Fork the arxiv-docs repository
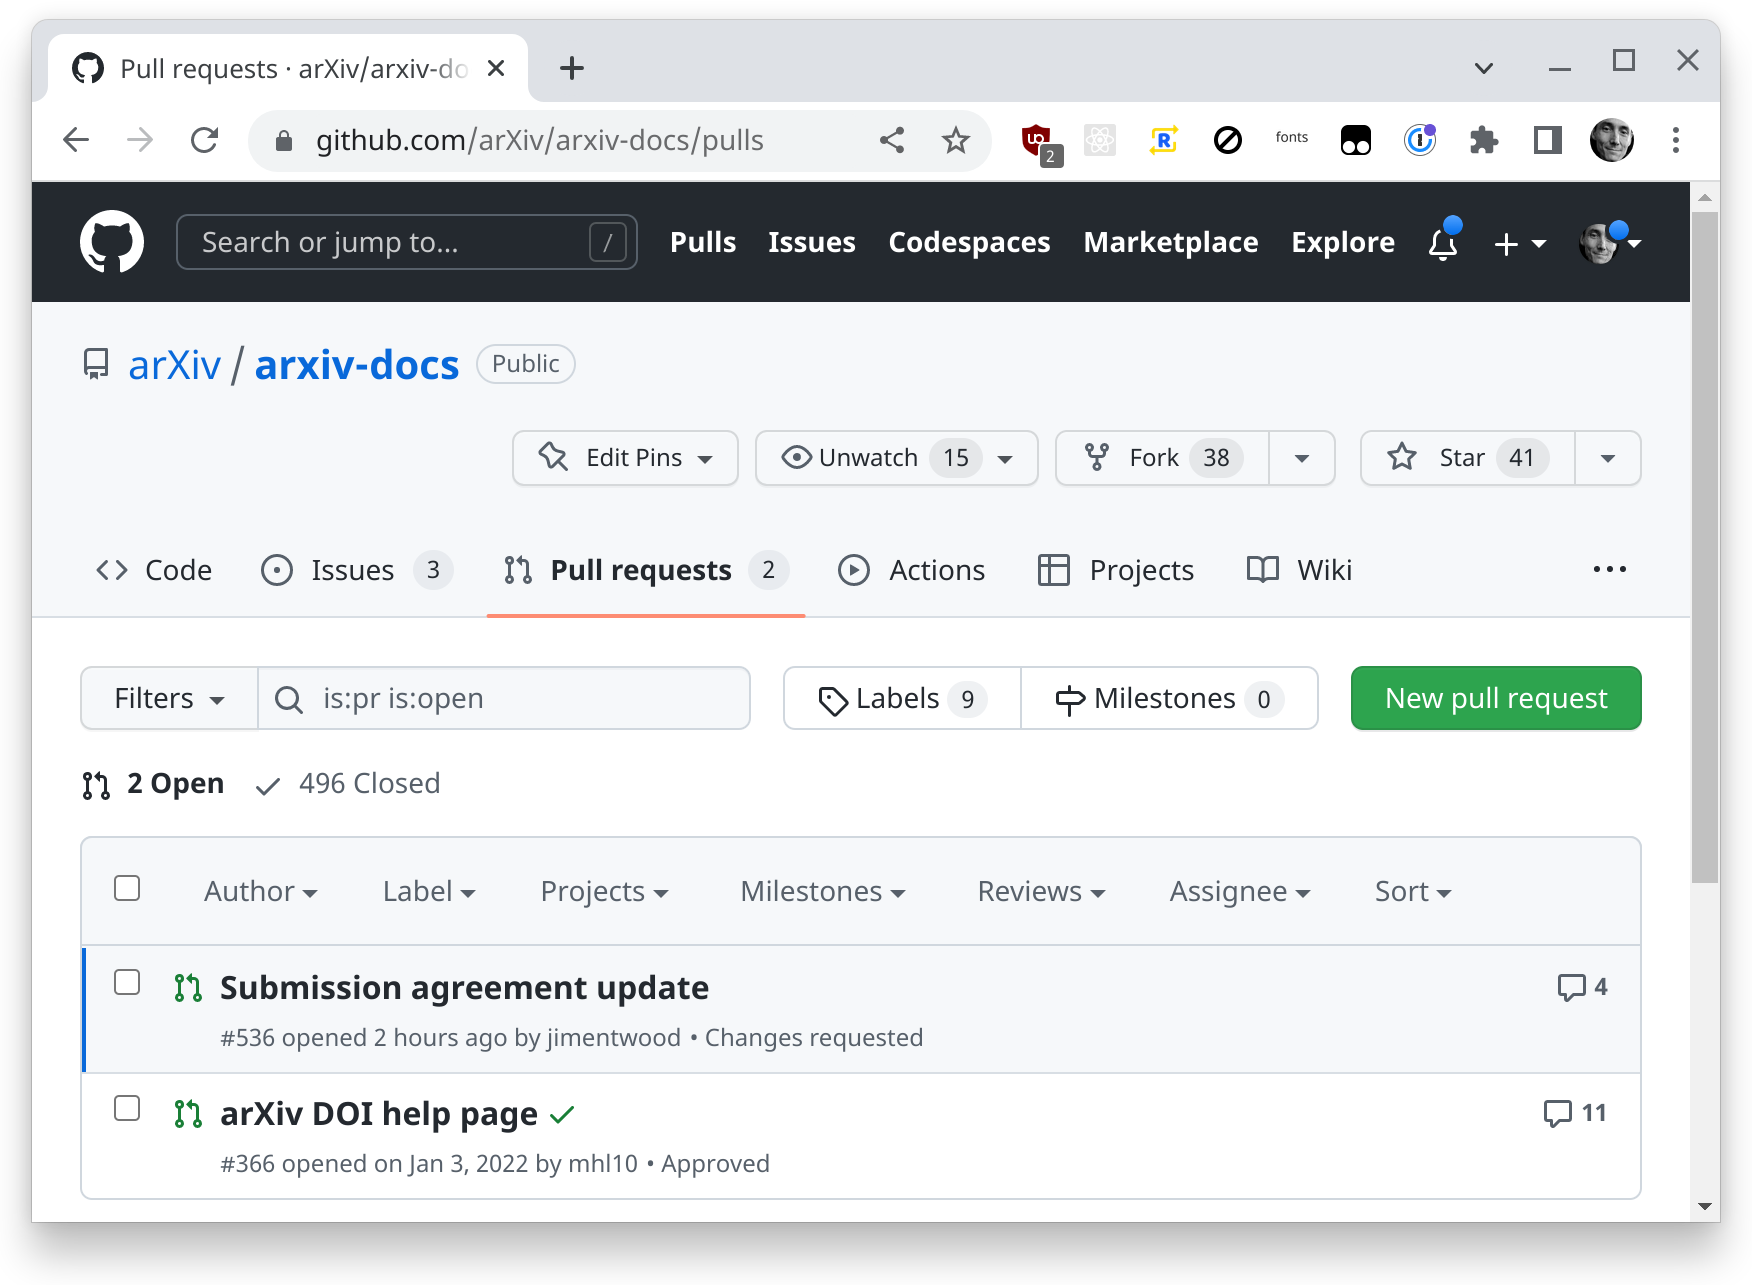 pos(1162,458)
